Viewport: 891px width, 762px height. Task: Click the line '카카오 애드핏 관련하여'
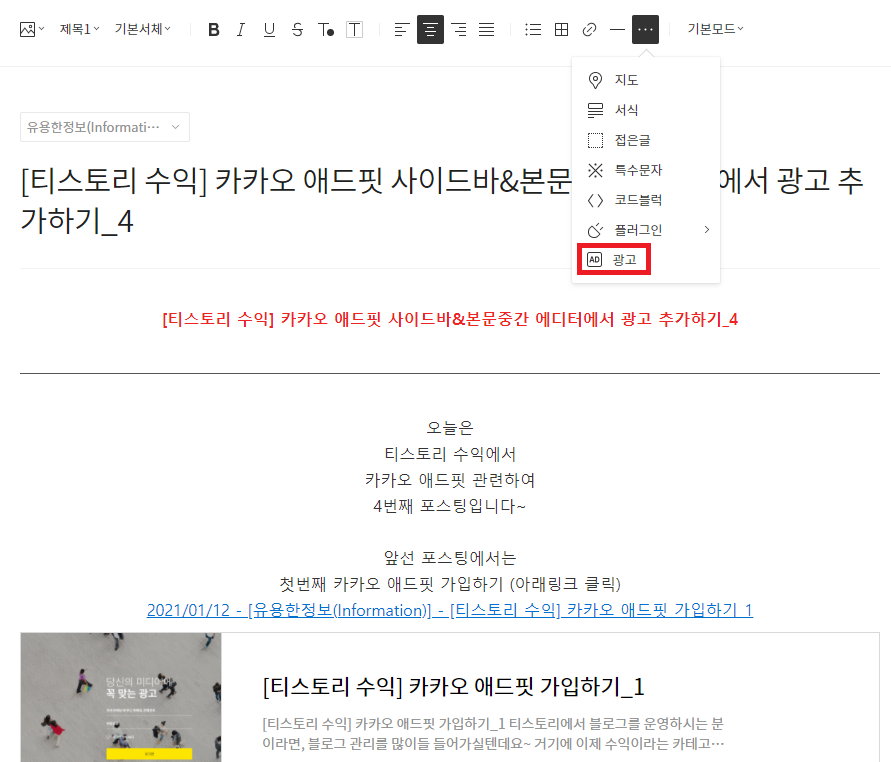tap(449, 480)
